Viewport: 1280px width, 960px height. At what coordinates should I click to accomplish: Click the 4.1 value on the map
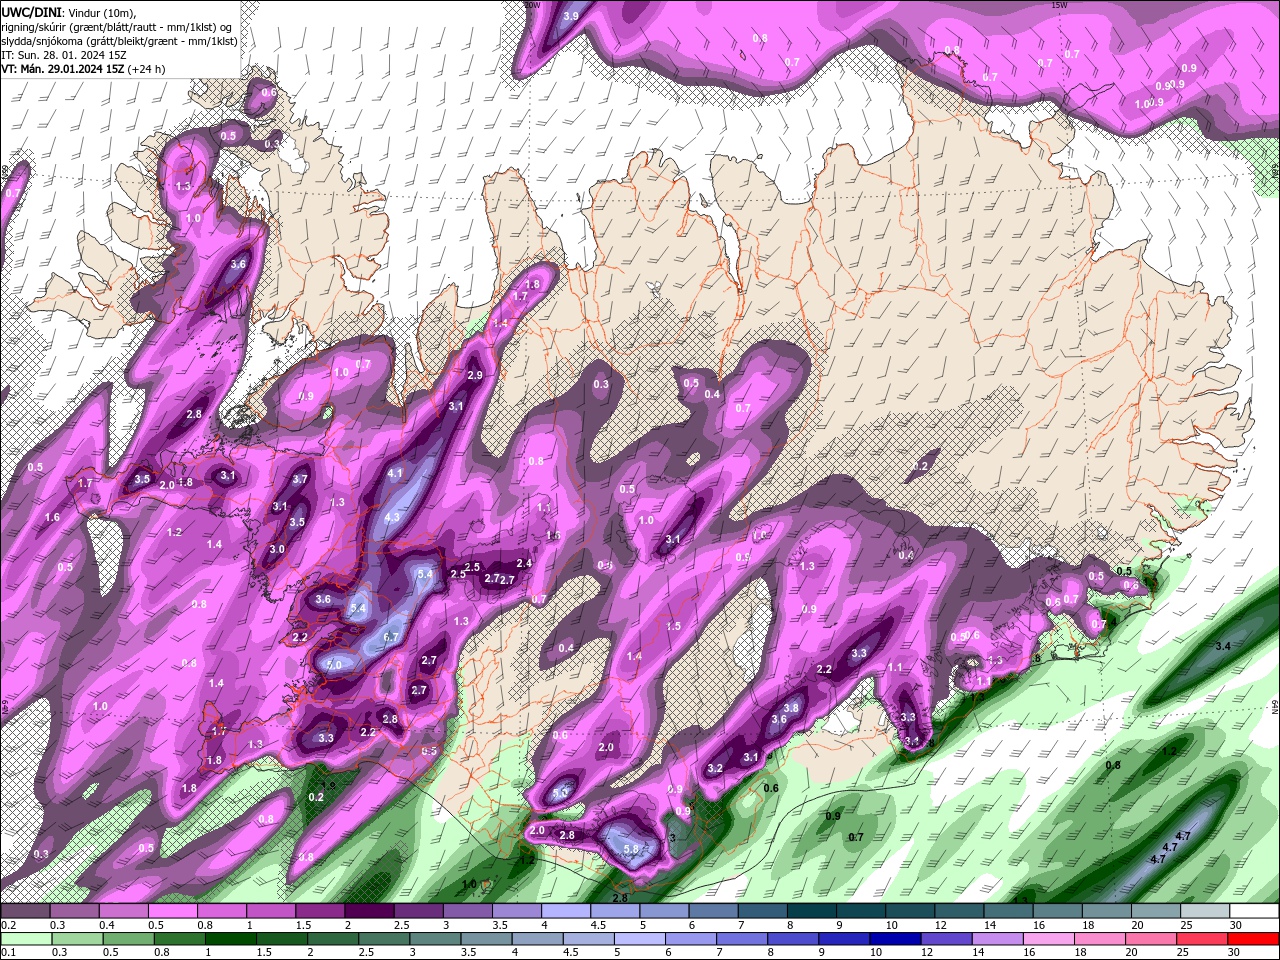click(395, 474)
